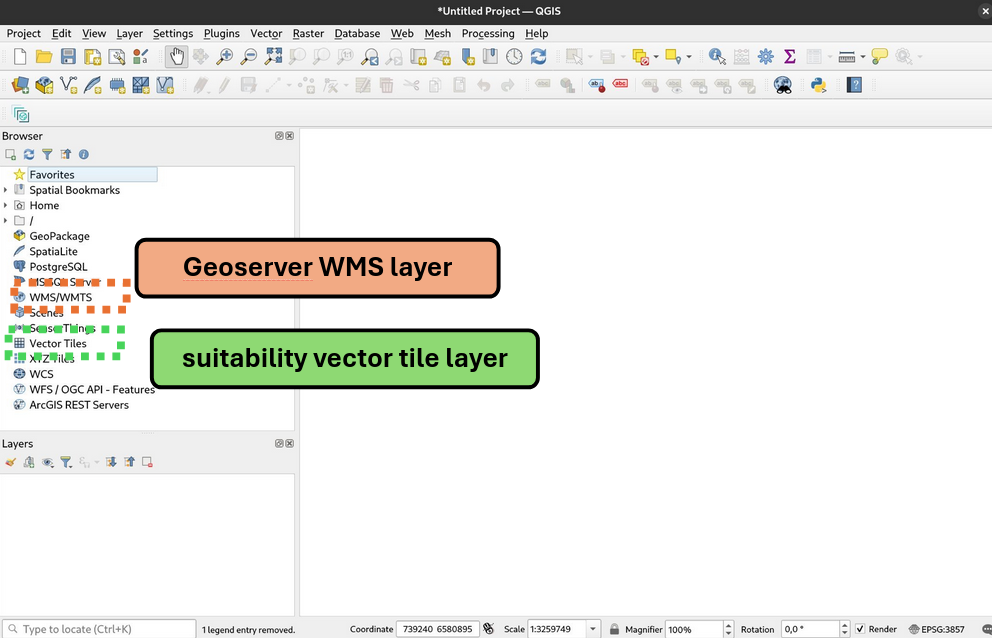Open the Project menu

coord(23,34)
